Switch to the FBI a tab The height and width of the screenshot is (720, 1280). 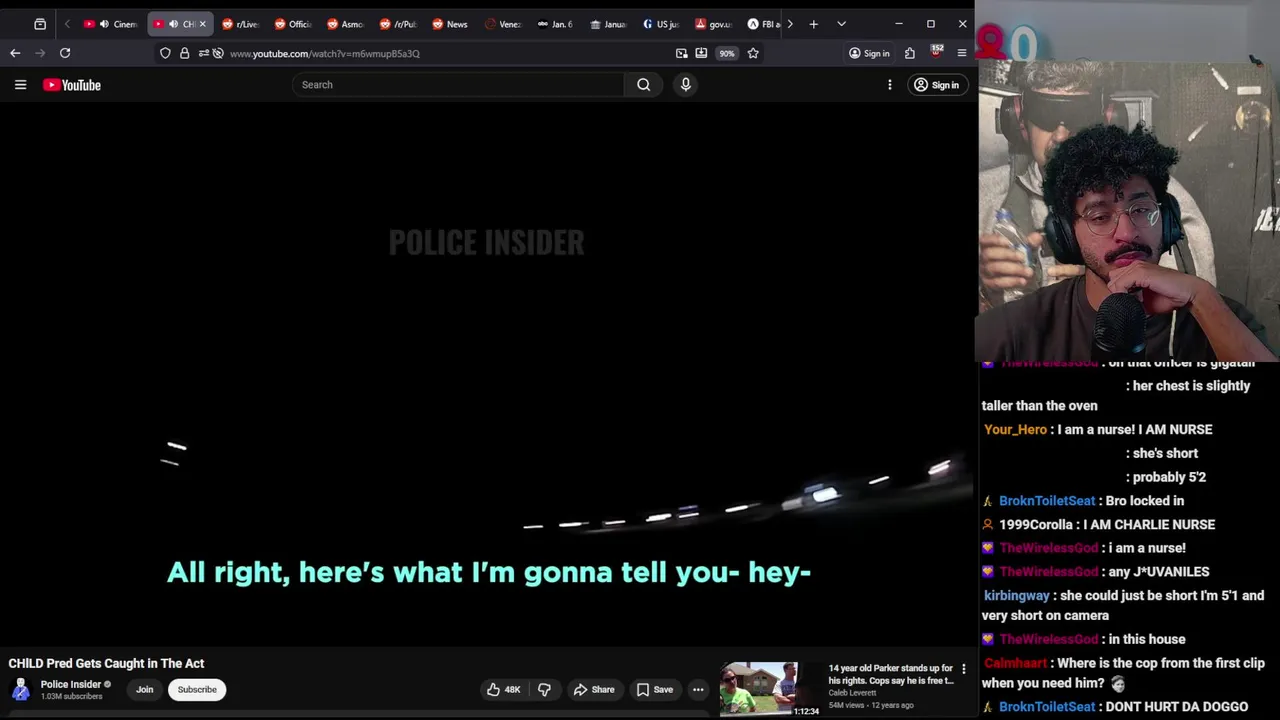tap(764, 24)
